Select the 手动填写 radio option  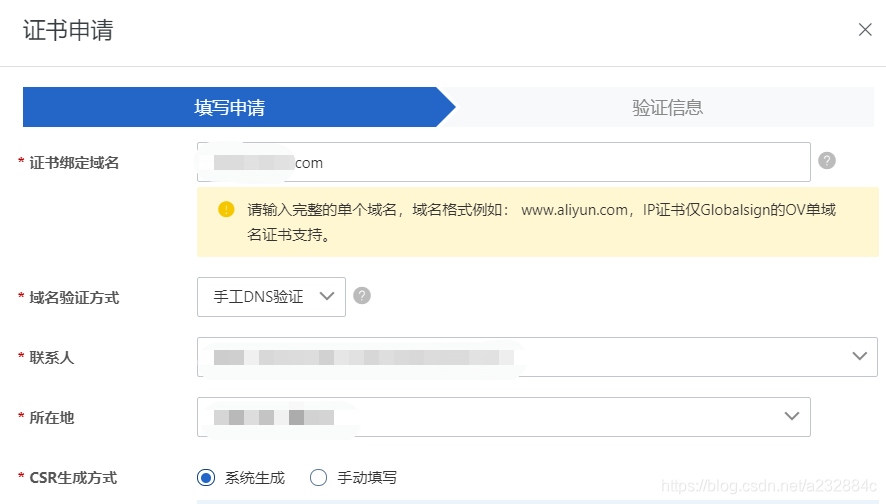tap(318, 477)
